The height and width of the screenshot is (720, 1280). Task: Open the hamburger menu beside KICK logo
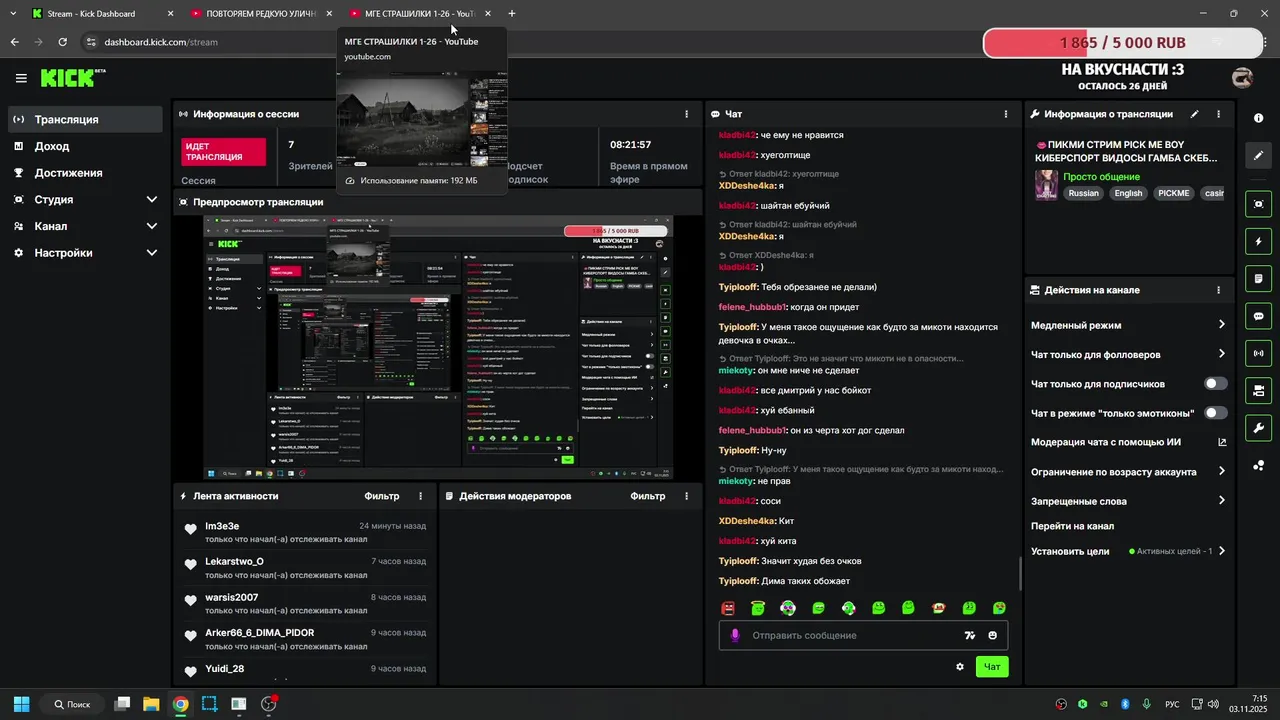pyautogui.click(x=21, y=78)
